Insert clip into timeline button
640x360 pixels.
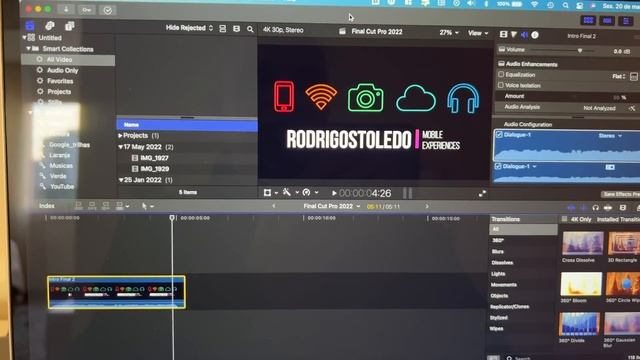pos(92,206)
